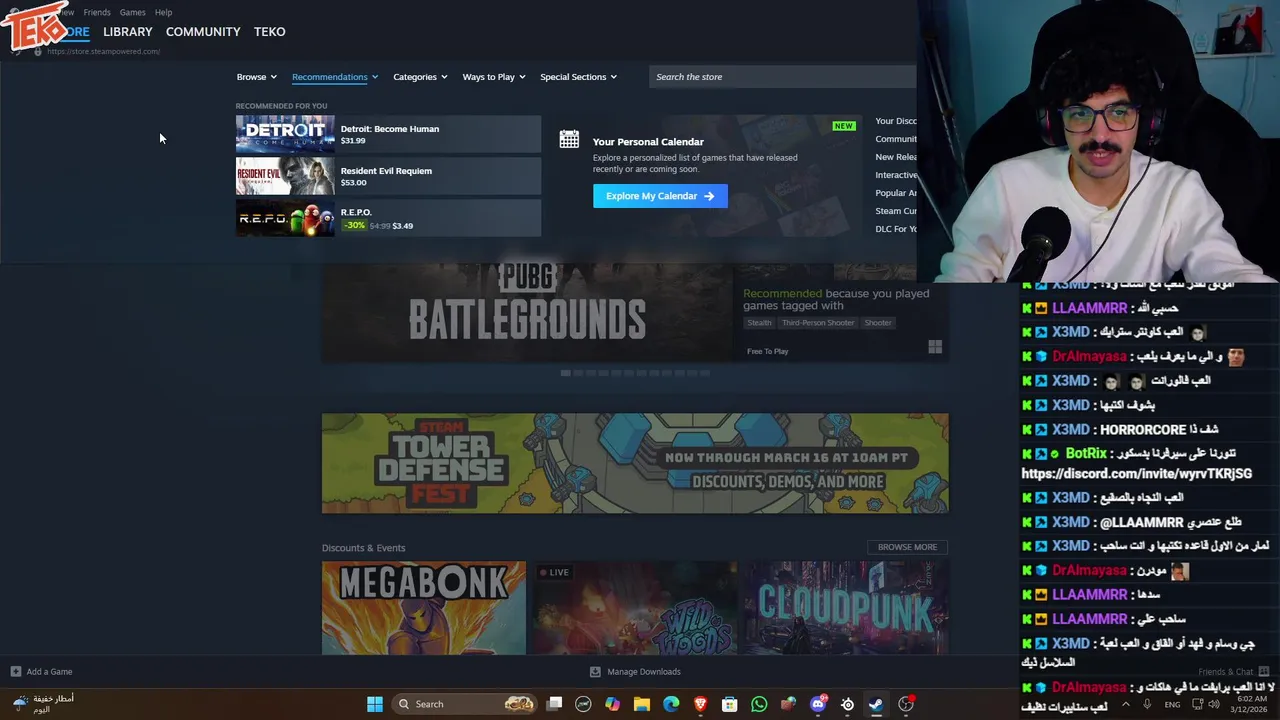Screen dimensions: 1280x720
Task: Open Discord taskbar icon
Action: coord(818,704)
